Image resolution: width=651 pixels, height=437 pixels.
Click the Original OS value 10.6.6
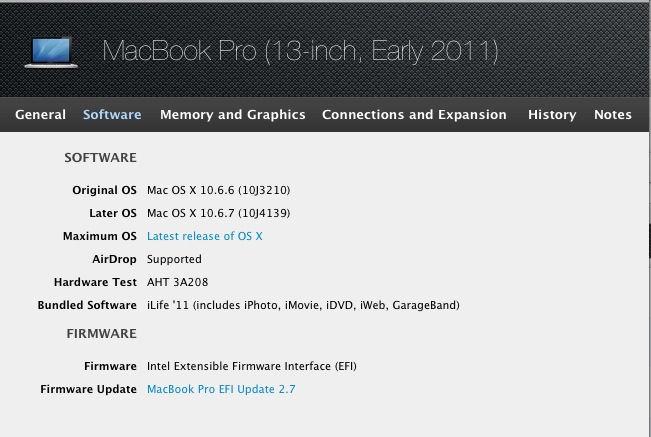tap(218, 190)
